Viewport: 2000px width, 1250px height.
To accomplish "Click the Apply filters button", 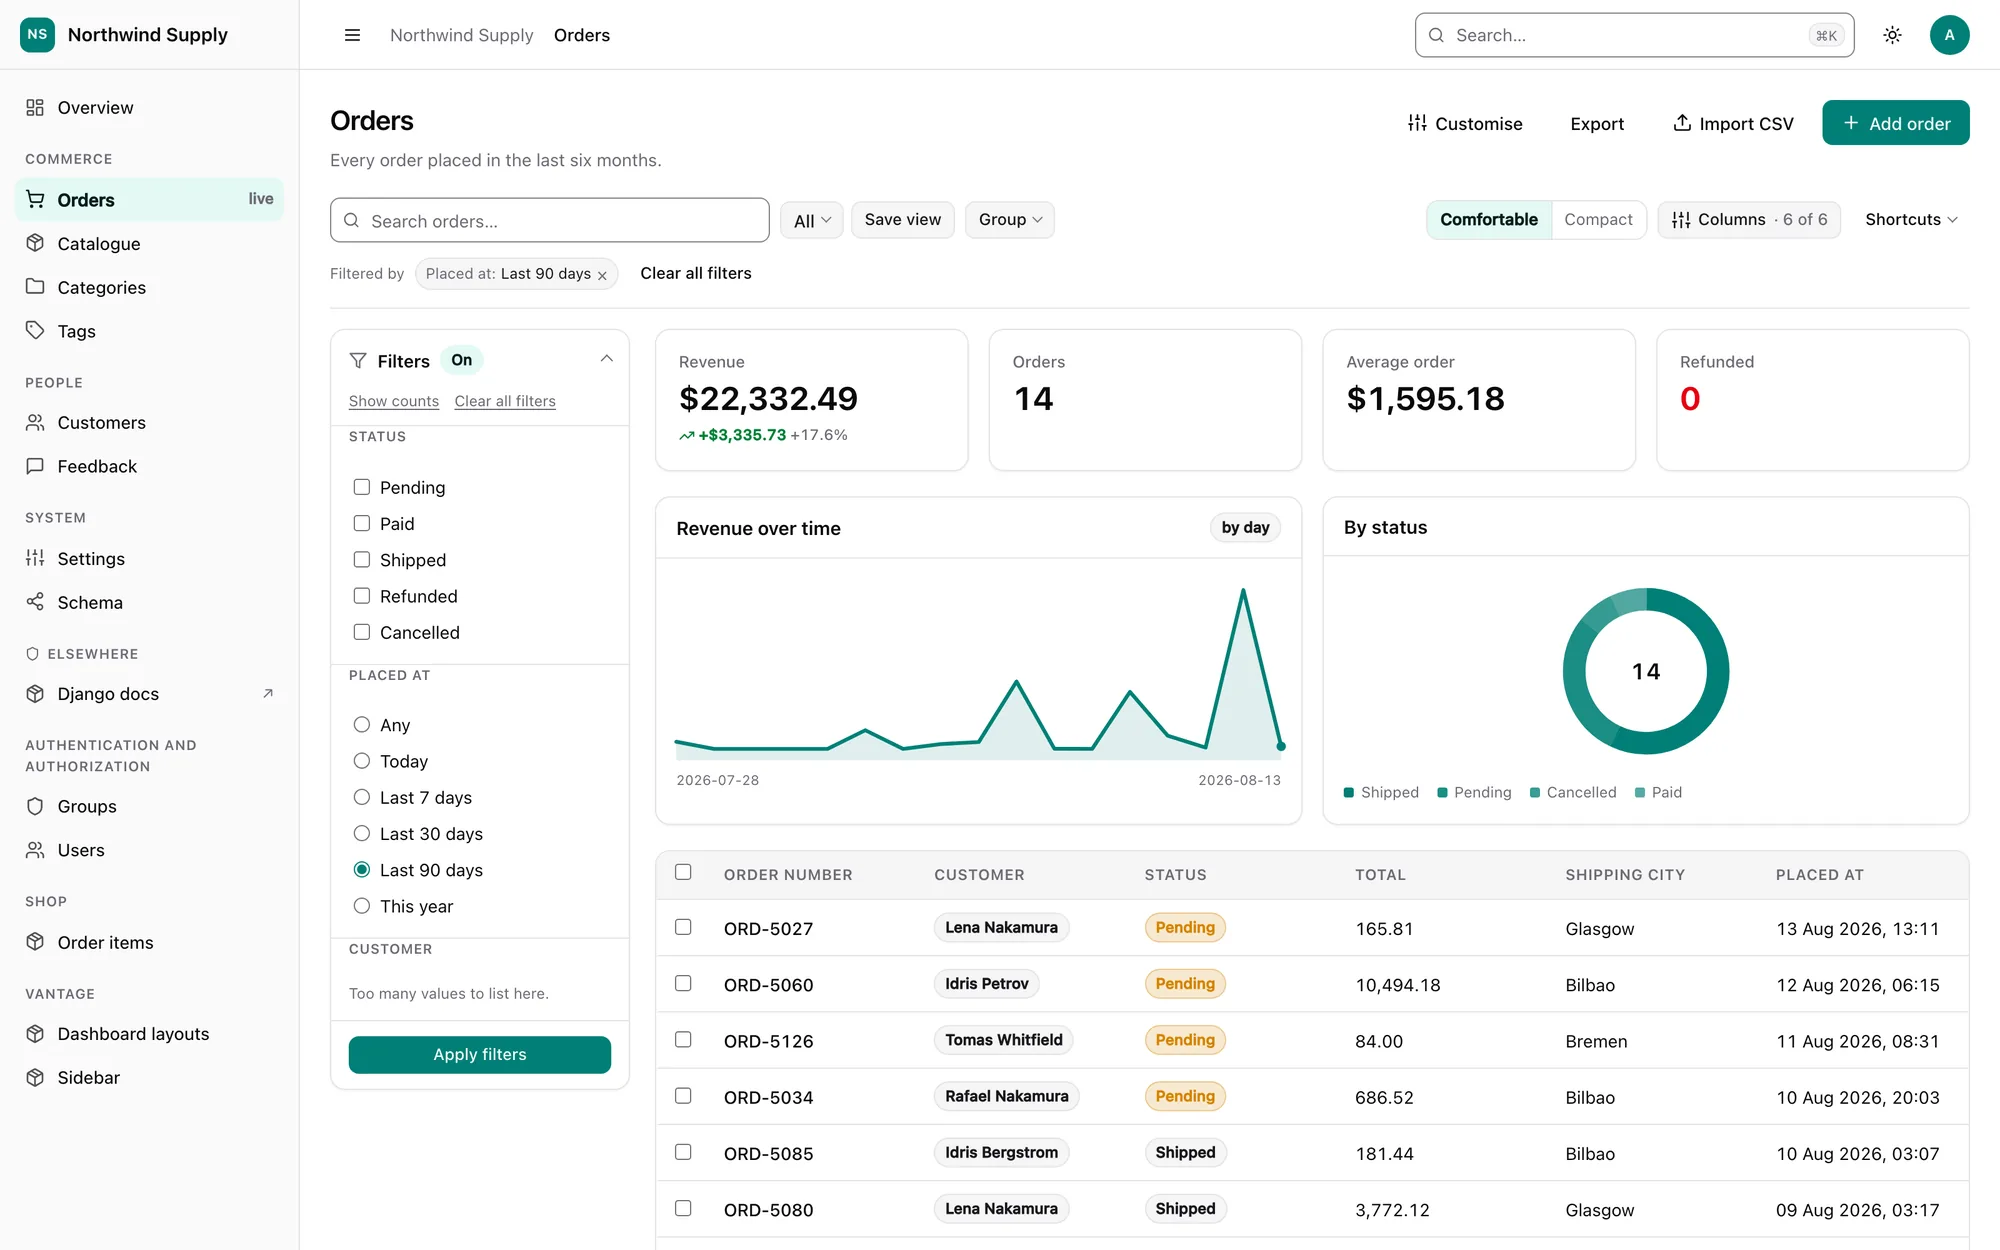I will [480, 1055].
